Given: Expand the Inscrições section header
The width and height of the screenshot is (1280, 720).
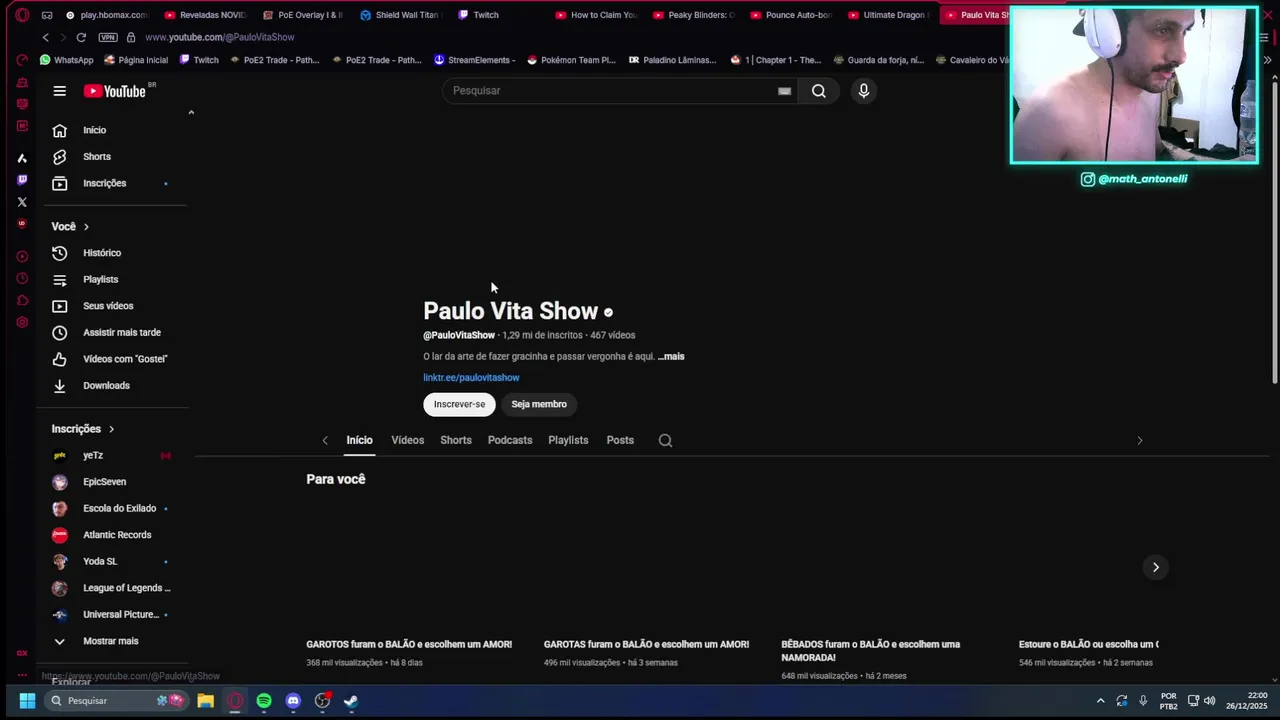Looking at the screenshot, I should pyautogui.click(x=83, y=429).
